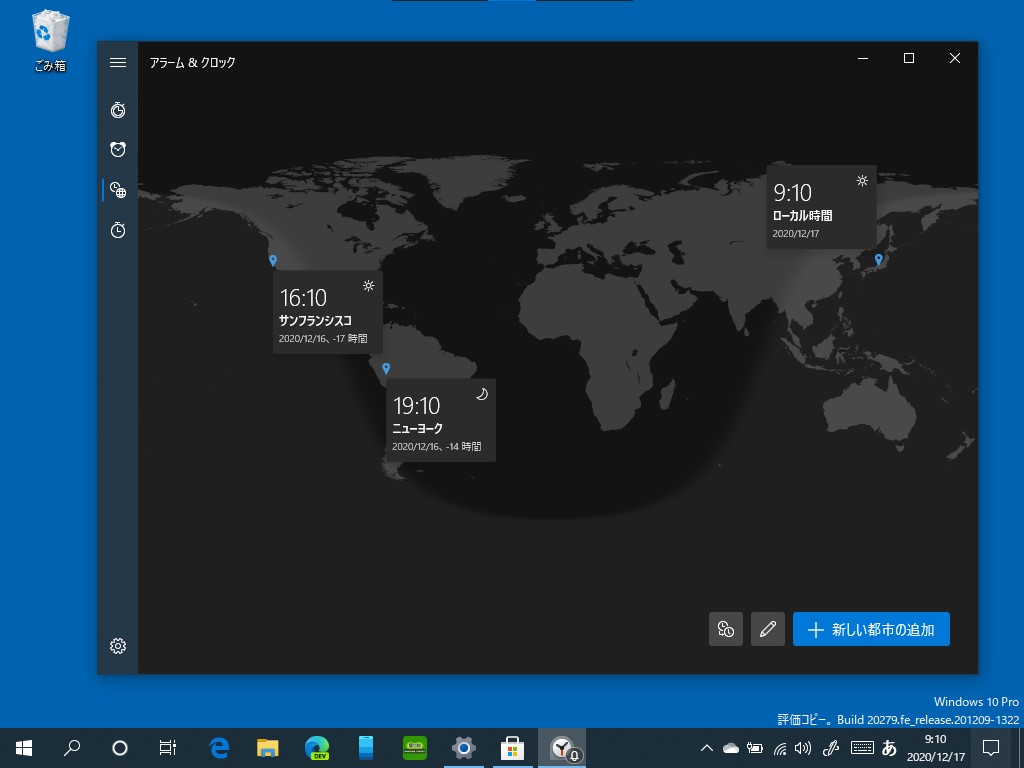Click the 16:10 time text
Screen dimensions: 1024x768
pos(303,298)
